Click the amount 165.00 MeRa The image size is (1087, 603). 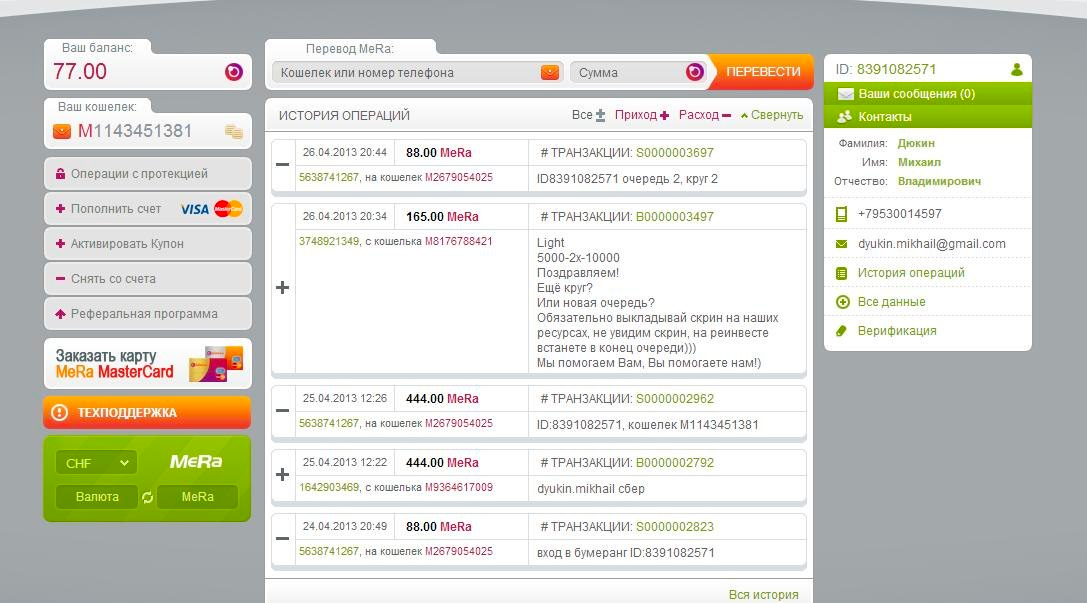(x=442, y=216)
